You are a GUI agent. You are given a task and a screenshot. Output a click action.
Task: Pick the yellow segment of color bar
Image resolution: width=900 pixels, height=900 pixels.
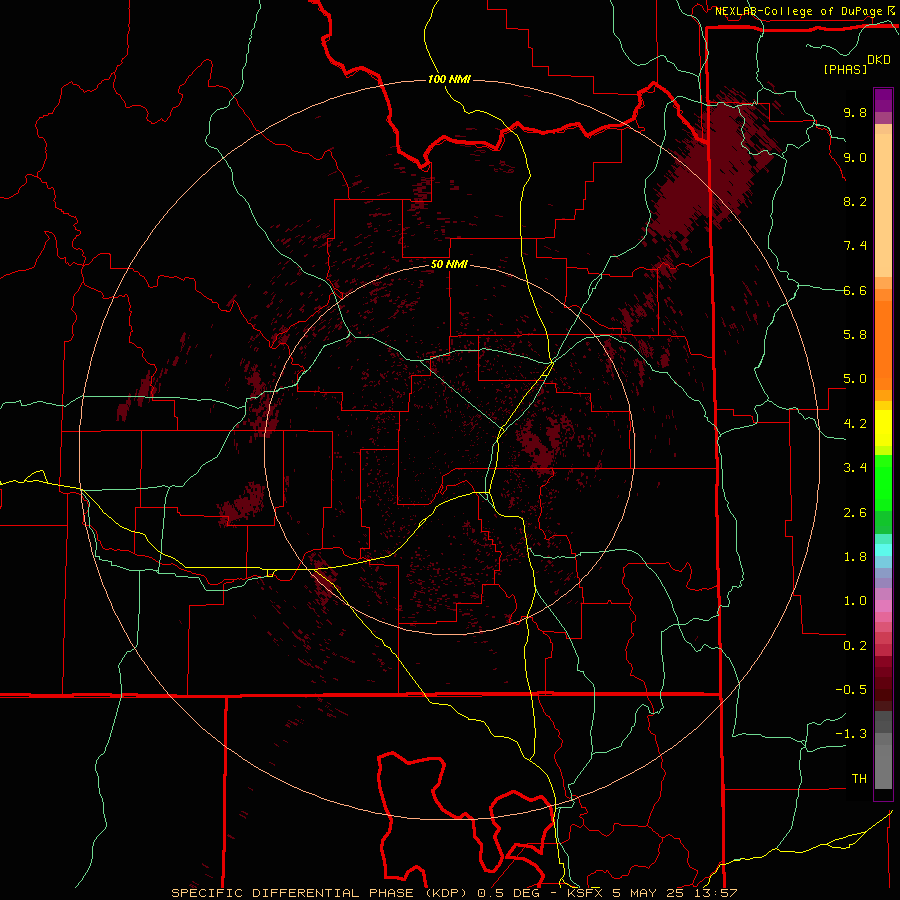tap(883, 428)
